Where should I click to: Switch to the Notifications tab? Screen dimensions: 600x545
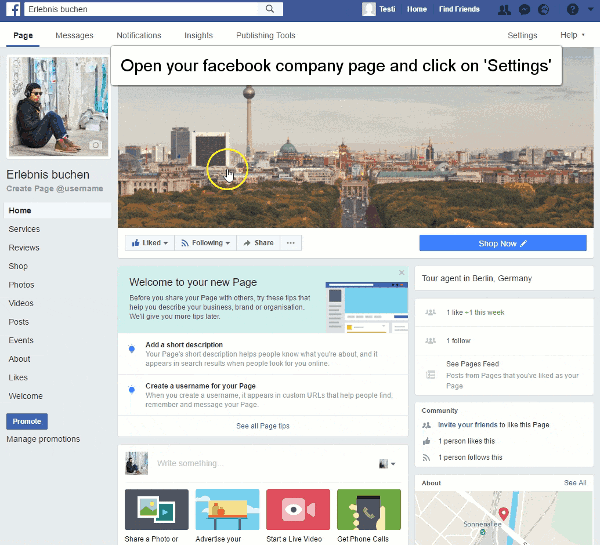[139, 35]
